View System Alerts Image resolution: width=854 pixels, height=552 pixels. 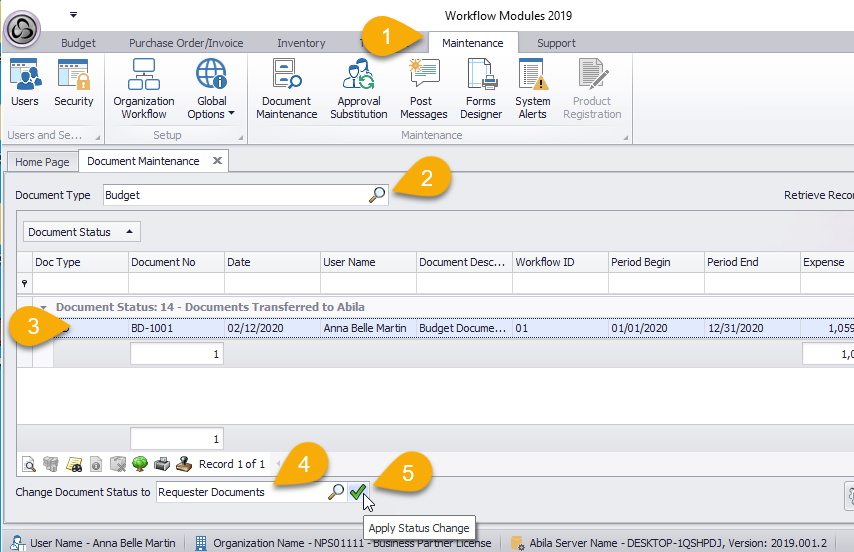click(x=532, y=89)
